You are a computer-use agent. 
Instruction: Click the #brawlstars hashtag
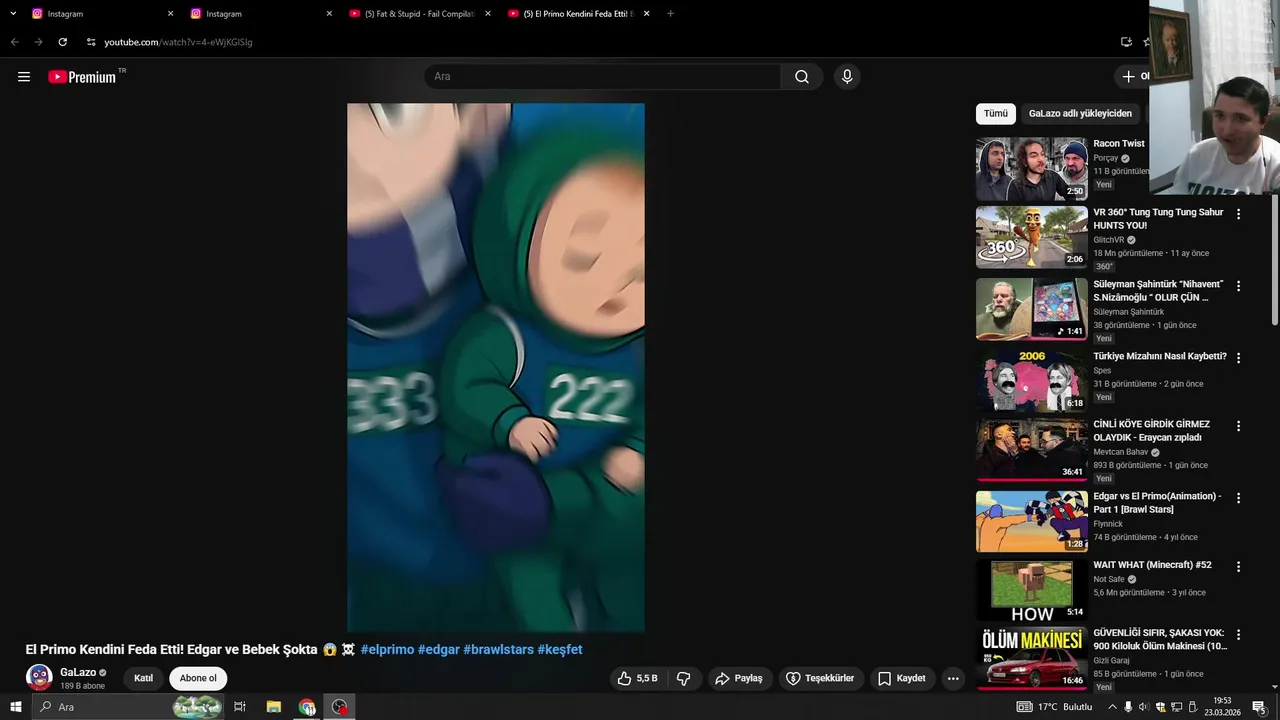point(498,650)
